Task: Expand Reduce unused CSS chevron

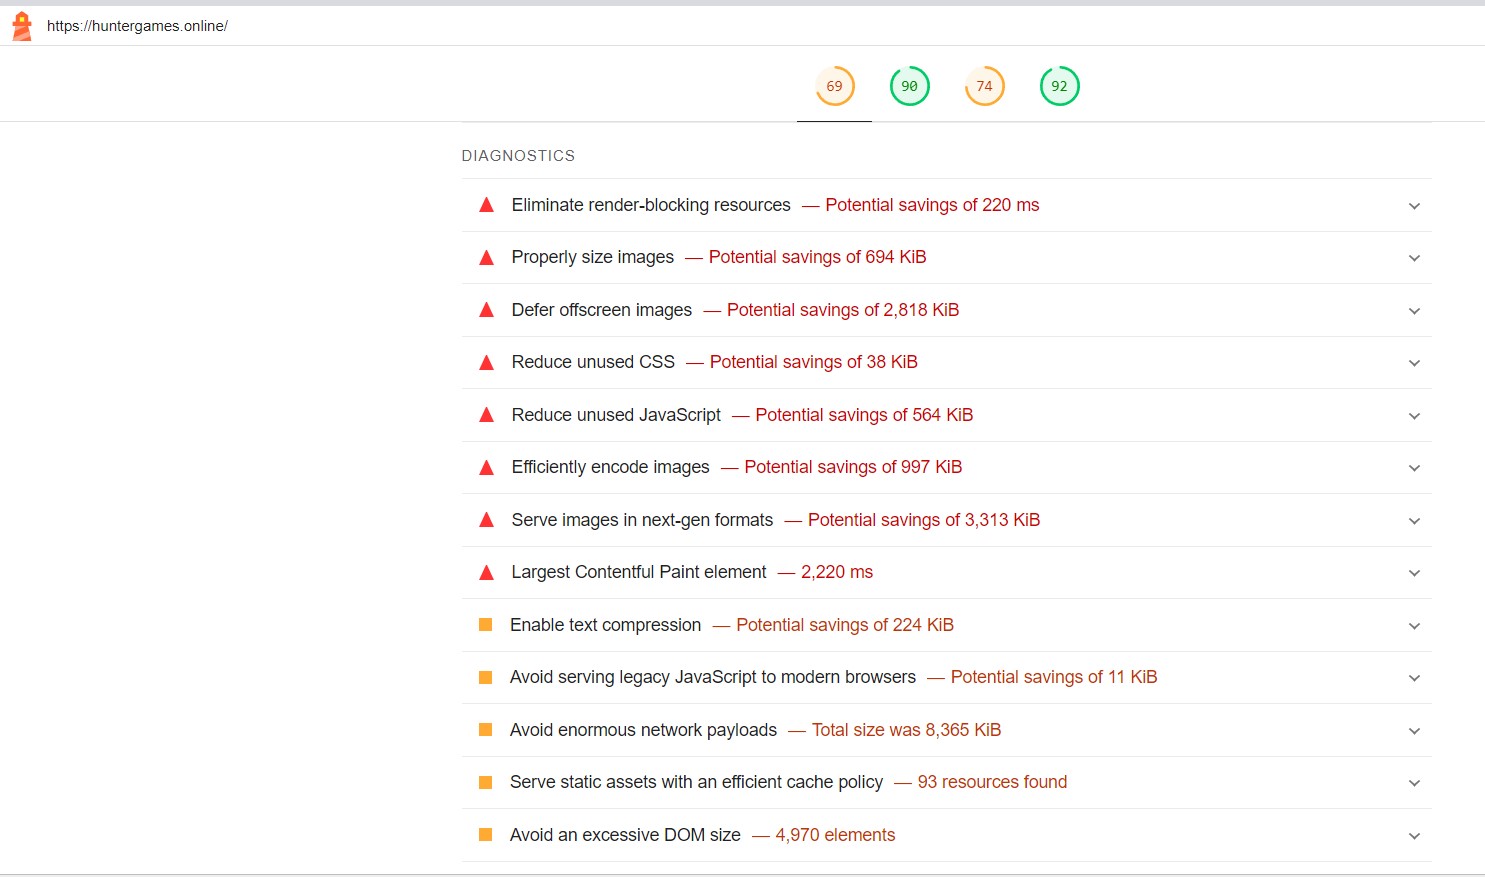Action: 1414,363
